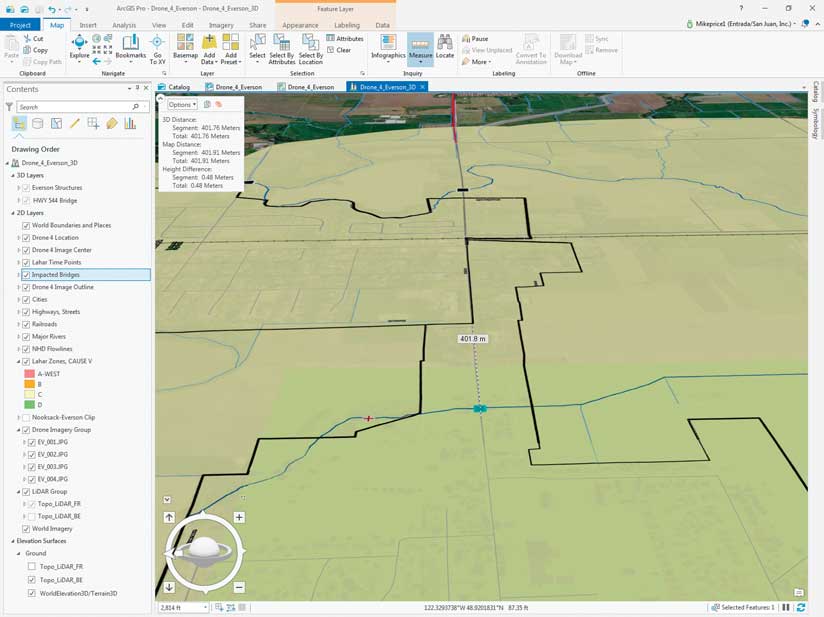Collapse the 2D Layers group
The width and height of the screenshot is (824, 617).
point(13,213)
